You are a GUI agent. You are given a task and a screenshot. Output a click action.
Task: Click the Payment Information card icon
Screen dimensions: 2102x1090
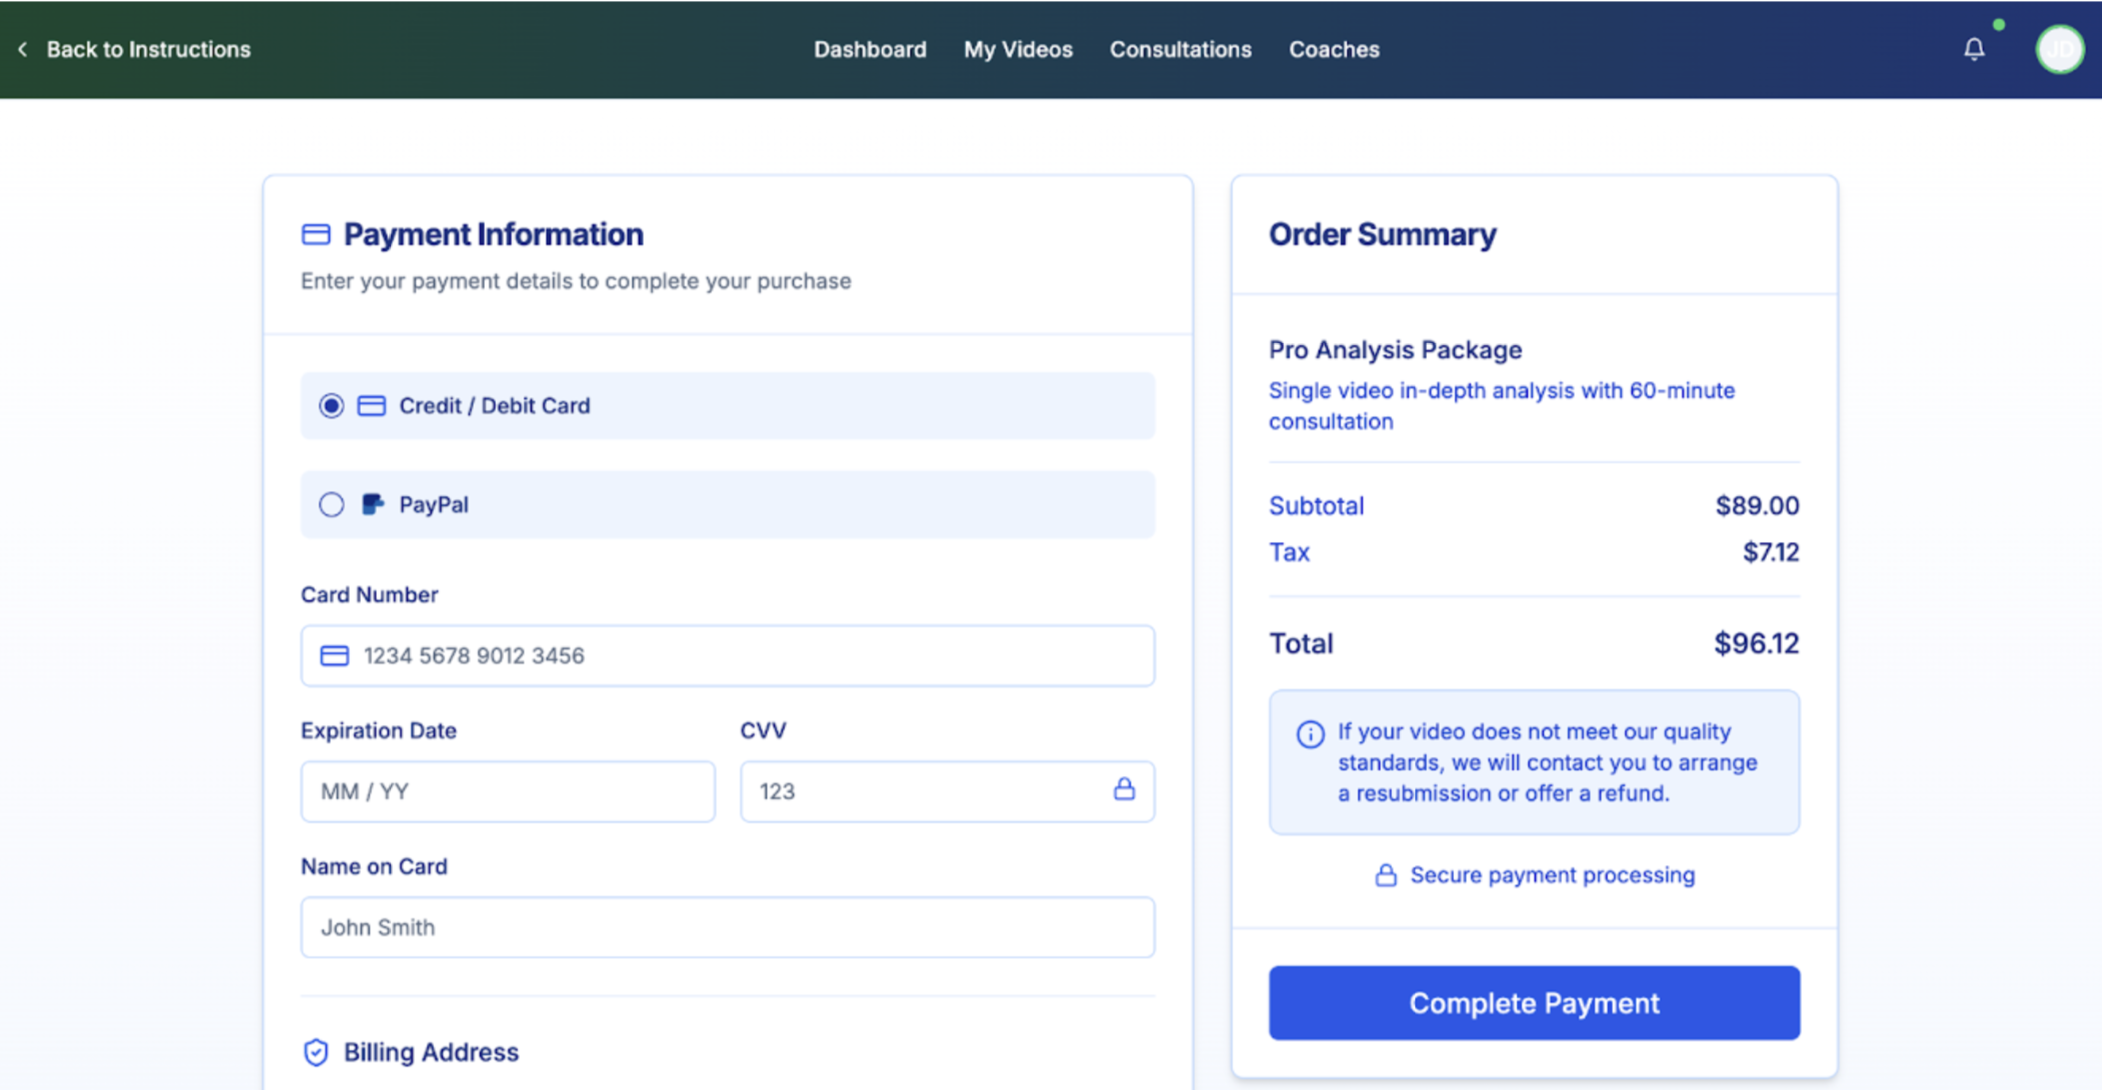(x=316, y=234)
